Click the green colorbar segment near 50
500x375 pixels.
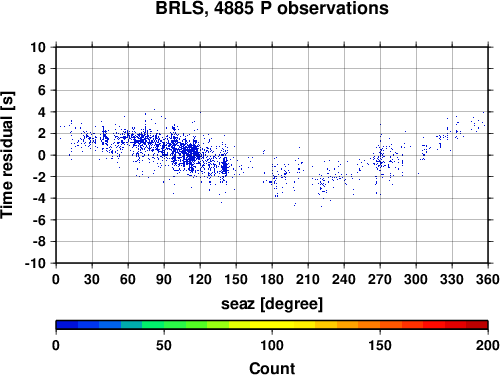coord(164,324)
